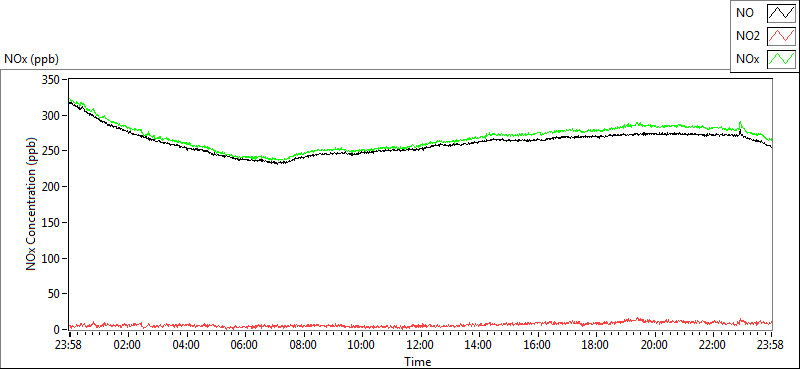Click the NOx (ppb) graph title
800x369 pixels.
tap(31, 59)
